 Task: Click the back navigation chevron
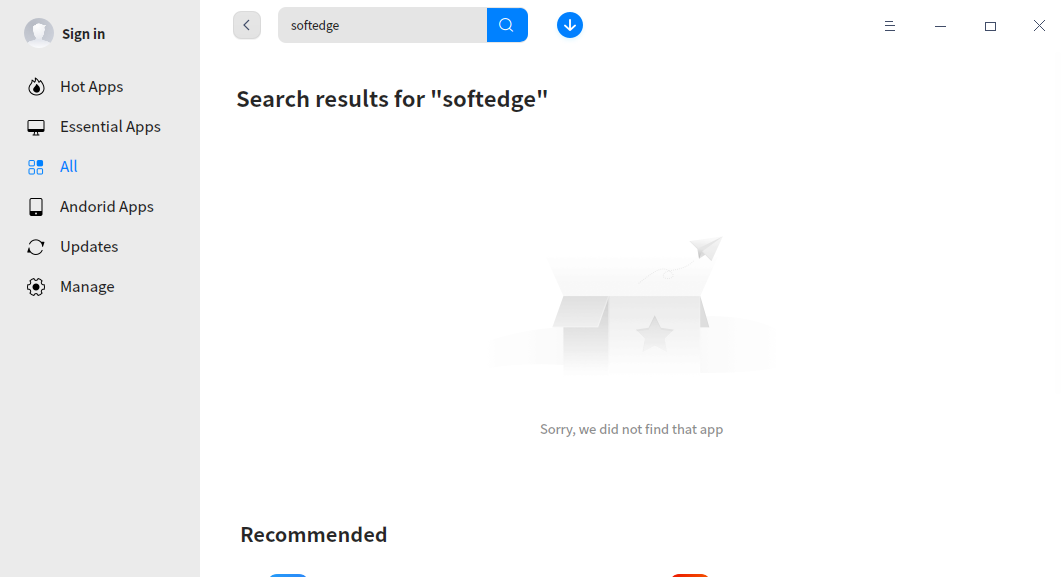pyautogui.click(x=247, y=25)
